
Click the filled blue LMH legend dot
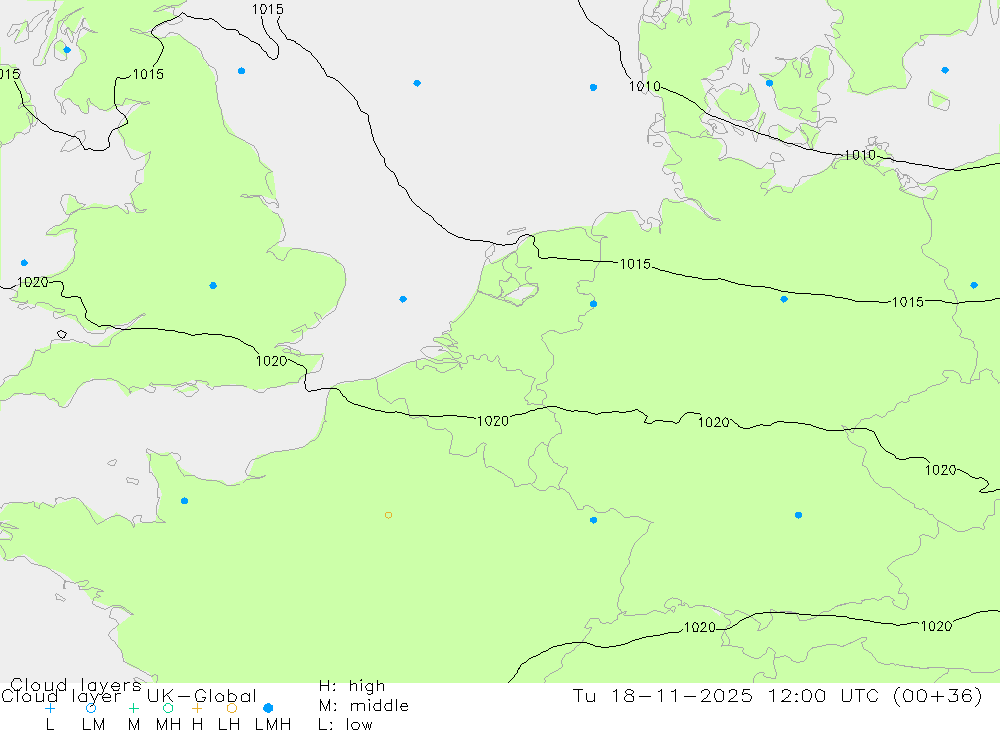pyautogui.click(x=268, y=708)
